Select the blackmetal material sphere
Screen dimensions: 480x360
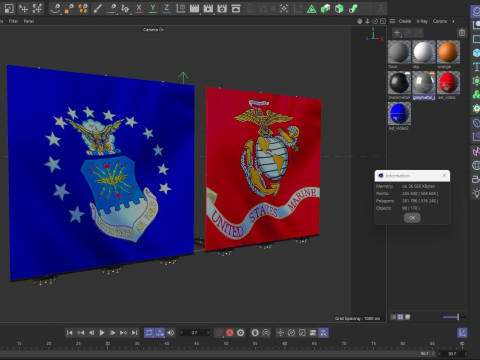399,83
